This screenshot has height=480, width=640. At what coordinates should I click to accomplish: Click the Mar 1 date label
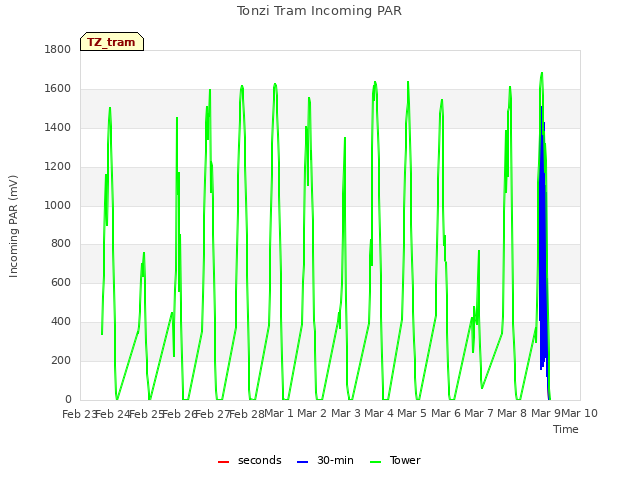(x=279, y=413)
